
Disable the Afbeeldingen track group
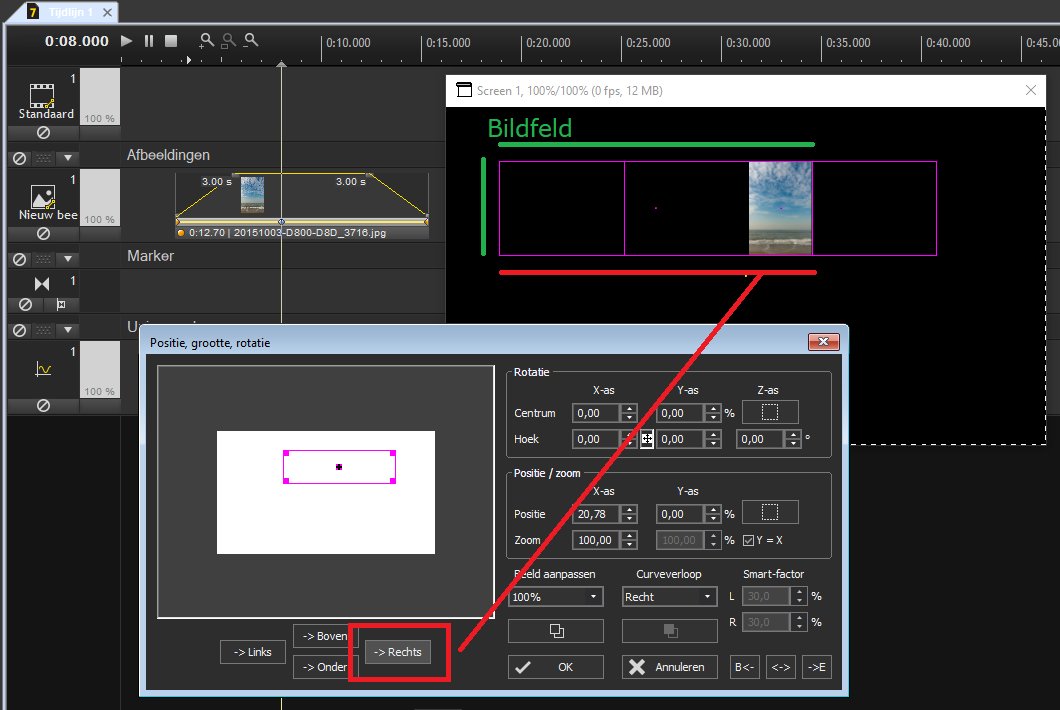pyautogui.click(x=18, y=158)
